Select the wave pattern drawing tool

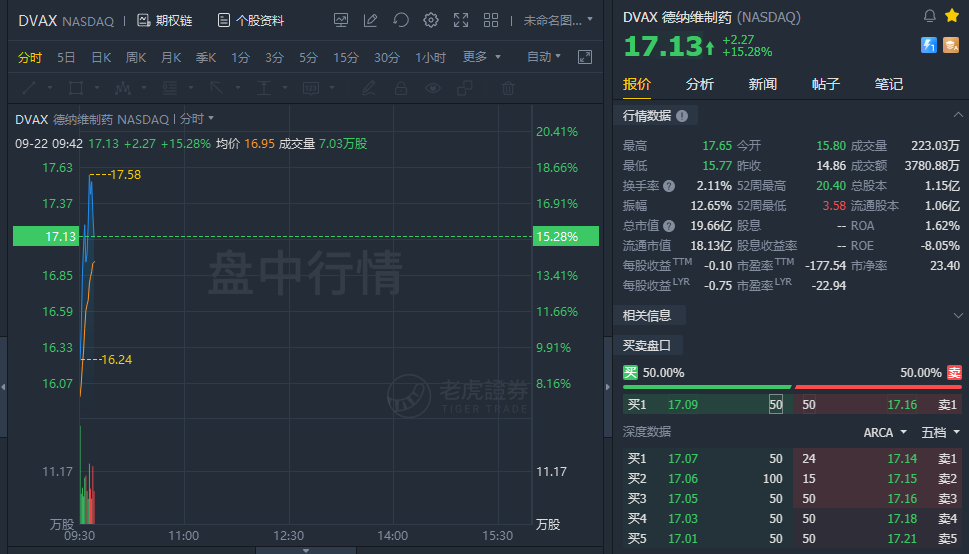(123, 88)
